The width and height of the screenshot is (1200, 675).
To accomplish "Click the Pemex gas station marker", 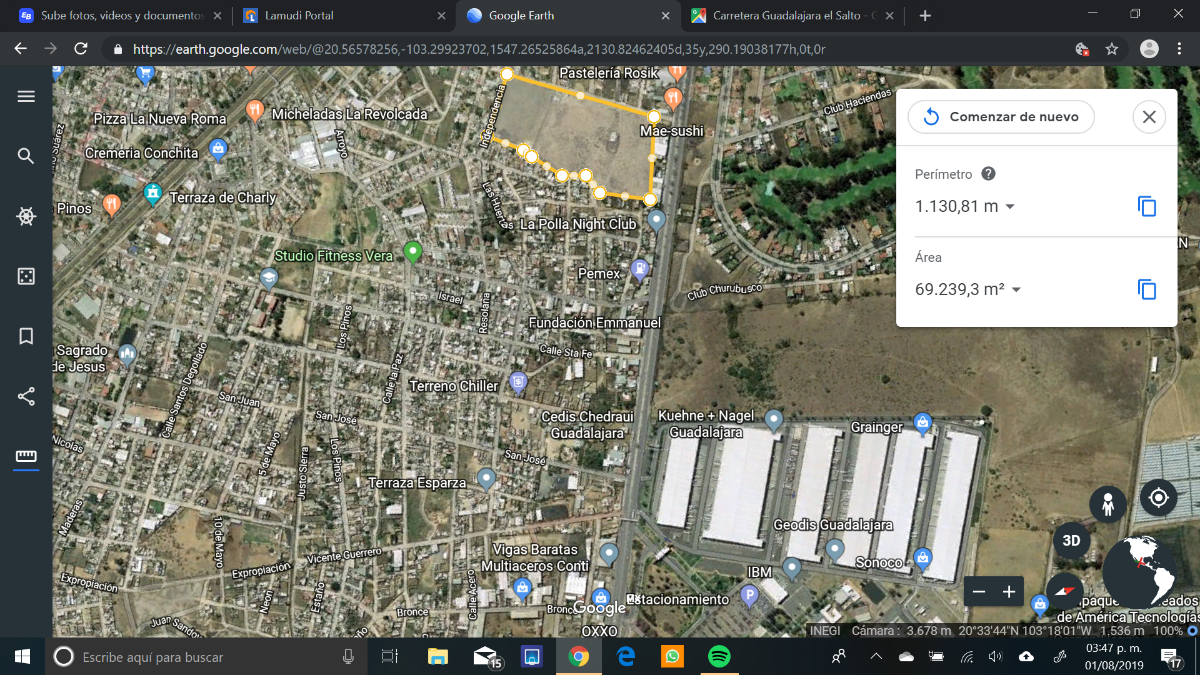I will coord(640,270).
